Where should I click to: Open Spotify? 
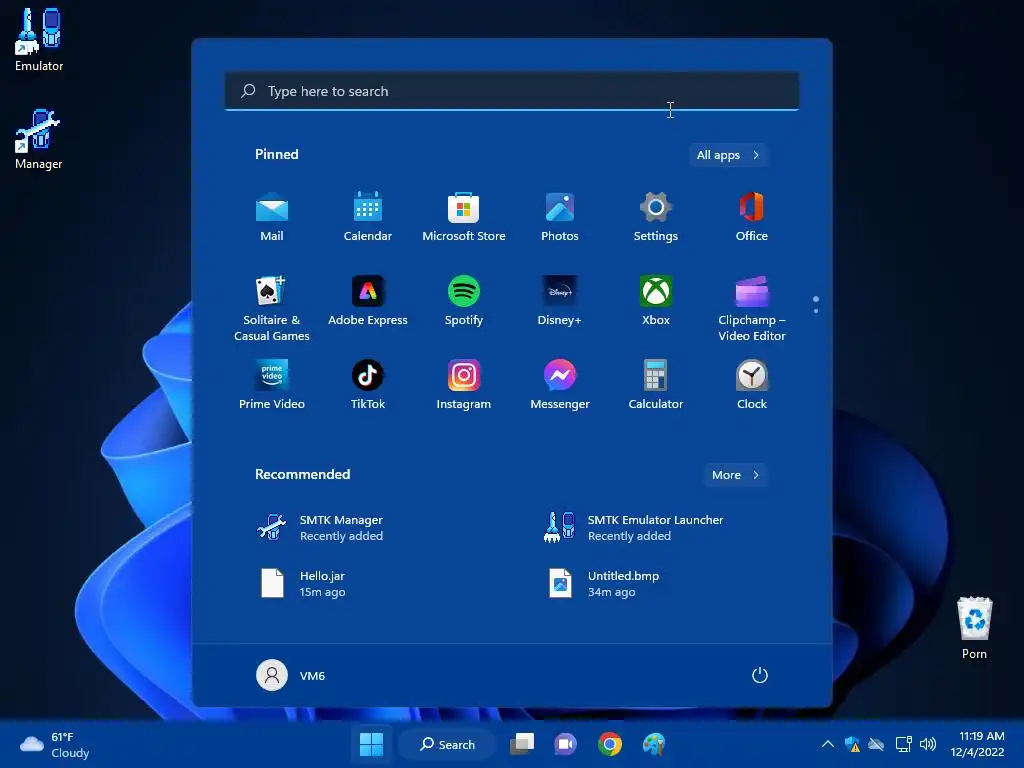point(464,302)
